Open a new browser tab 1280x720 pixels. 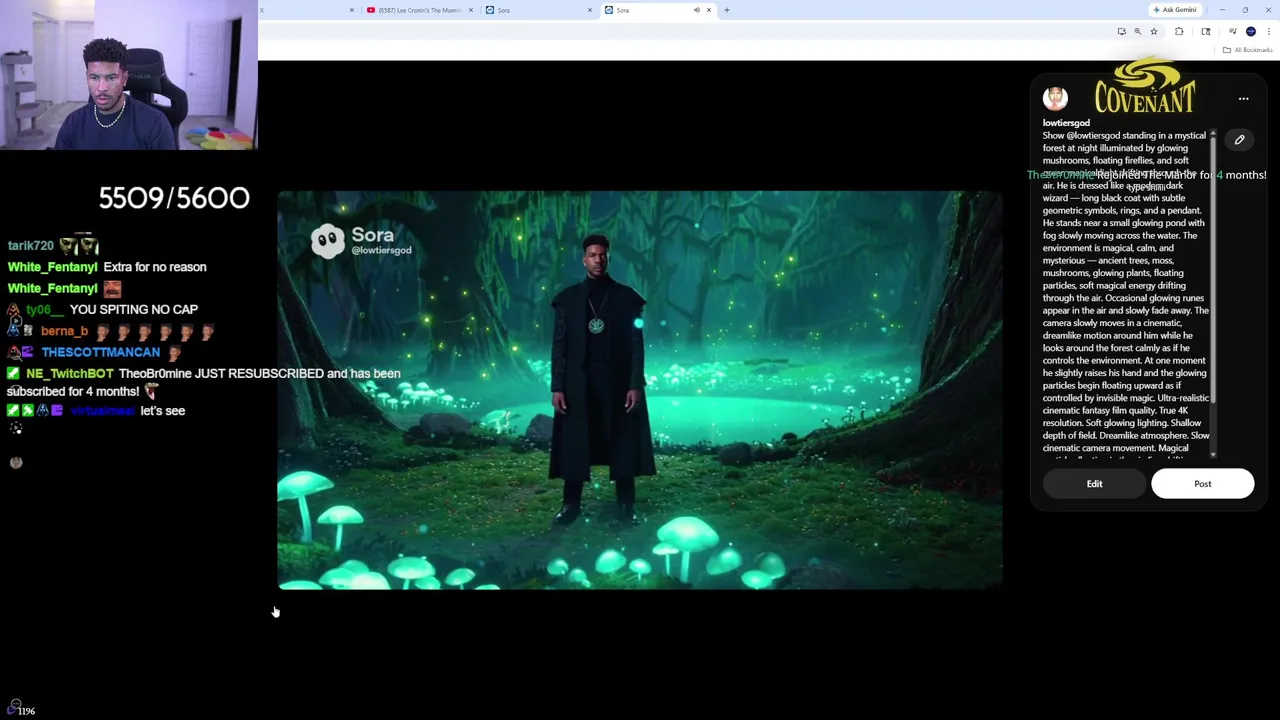pyautogui.click(x=727, y=10)
